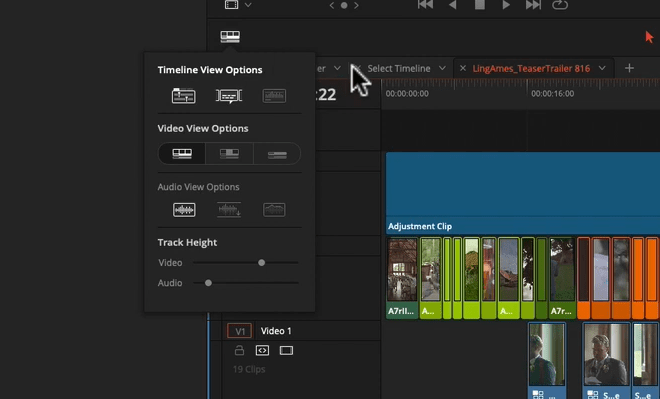Expand LingAmes_TeaserTrailer 816 tab dropdown
660x399 pixels.
602,68
